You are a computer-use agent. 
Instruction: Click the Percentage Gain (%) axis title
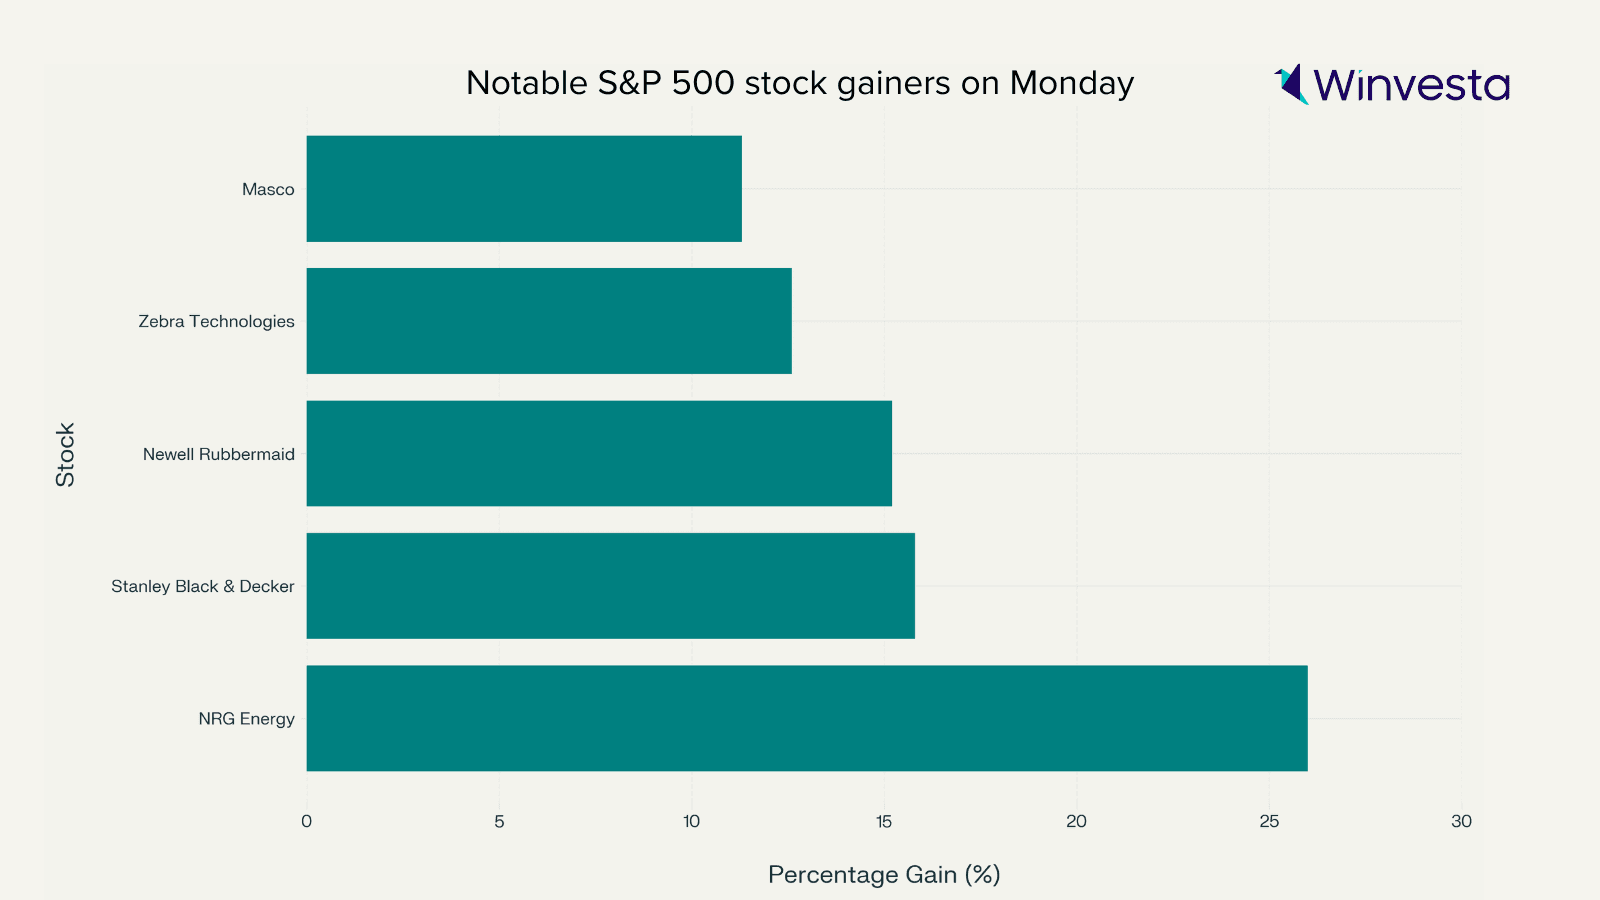[884, 875]
